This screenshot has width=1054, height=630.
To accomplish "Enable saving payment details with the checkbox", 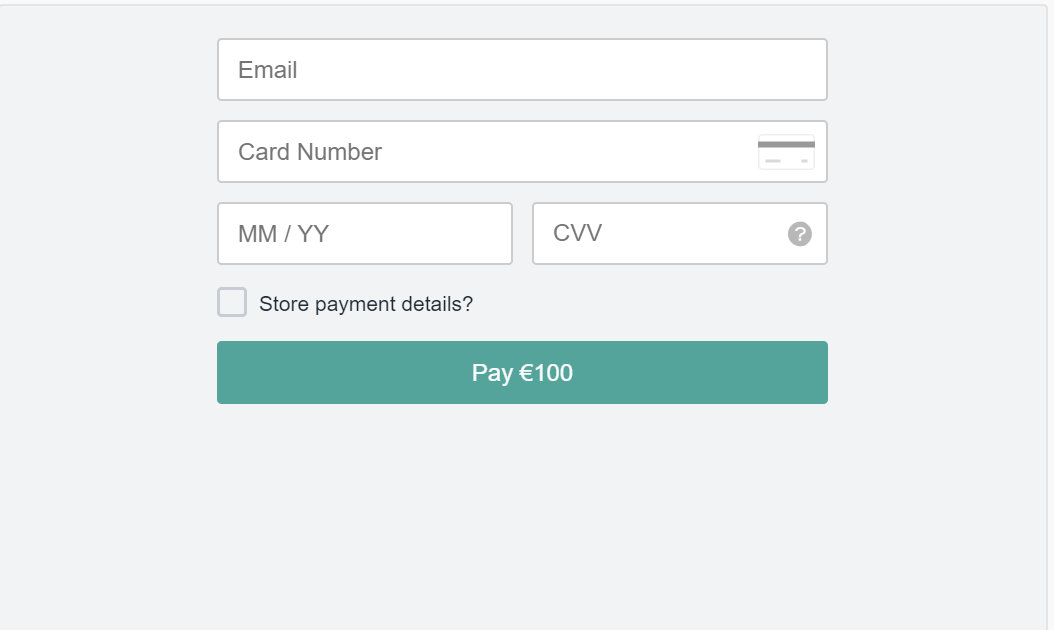I will 232,302.
